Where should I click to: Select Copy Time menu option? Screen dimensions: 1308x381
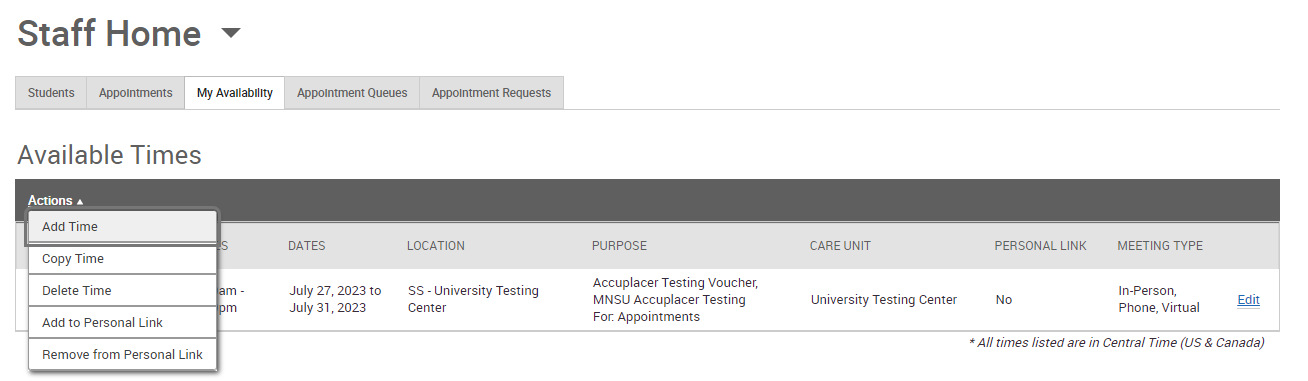123,259
